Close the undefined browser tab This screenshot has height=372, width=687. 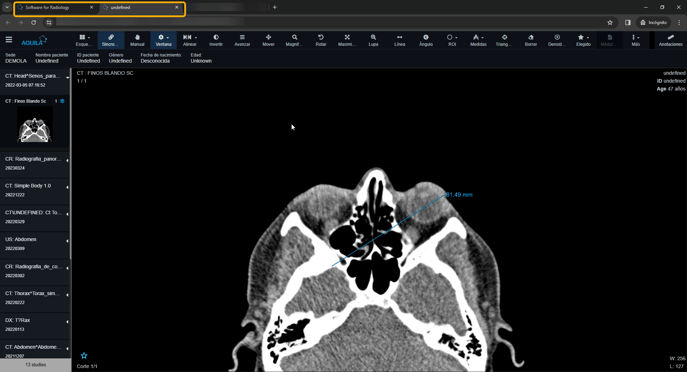[x=177, y=7]
